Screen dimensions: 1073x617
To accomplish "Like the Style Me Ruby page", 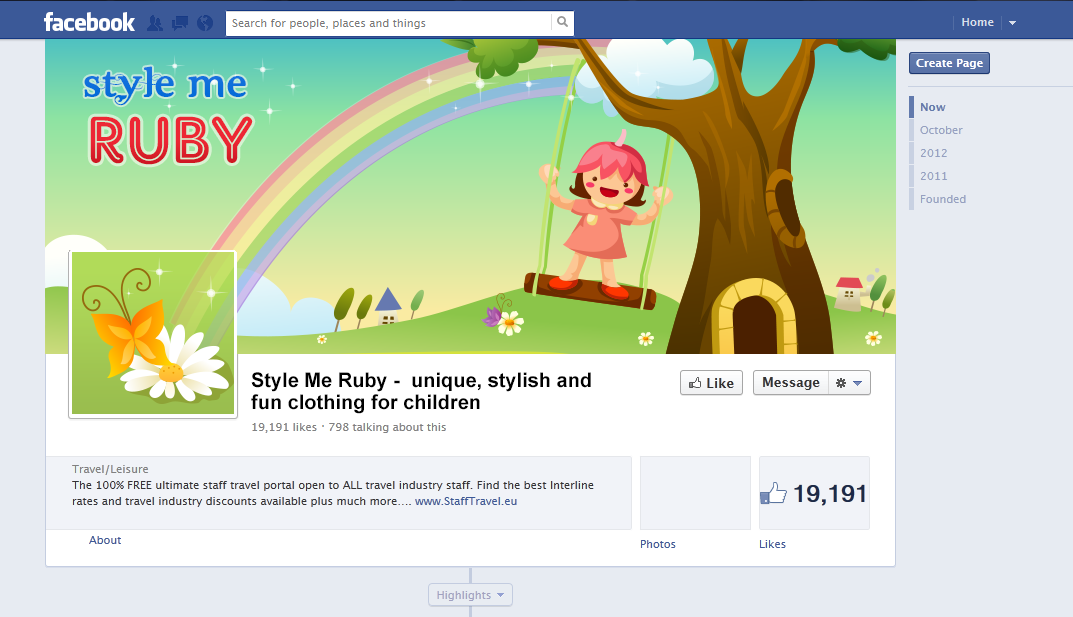I will point(711,383).
